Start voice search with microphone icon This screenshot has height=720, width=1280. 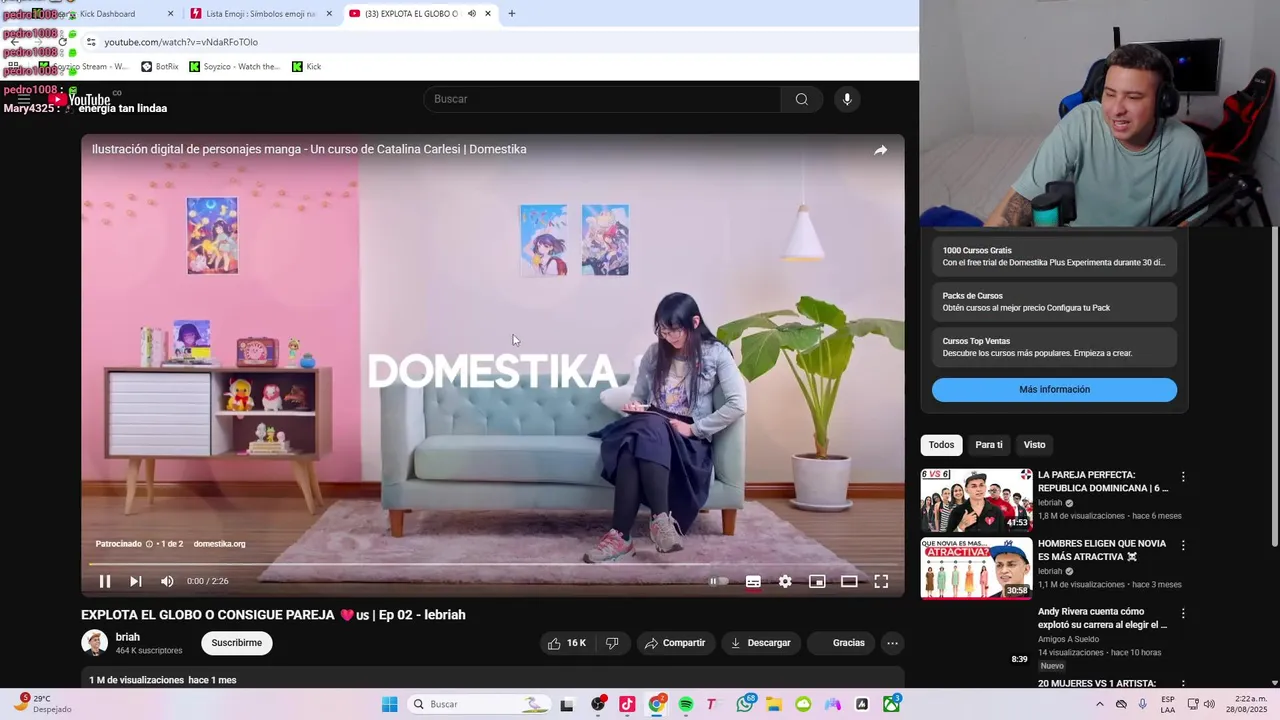847,99
